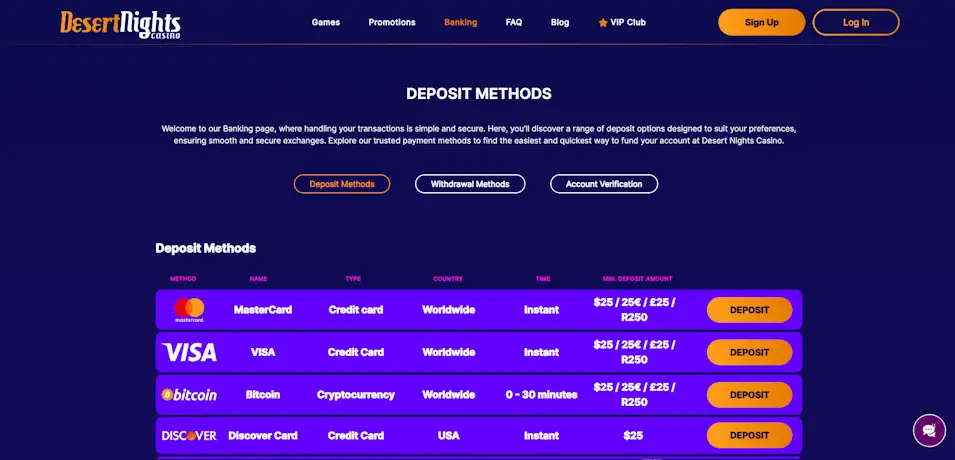The height and width of the screenshot is (460, 955).
Task: Open the Blog menu item
Action: tap(560, 23)
